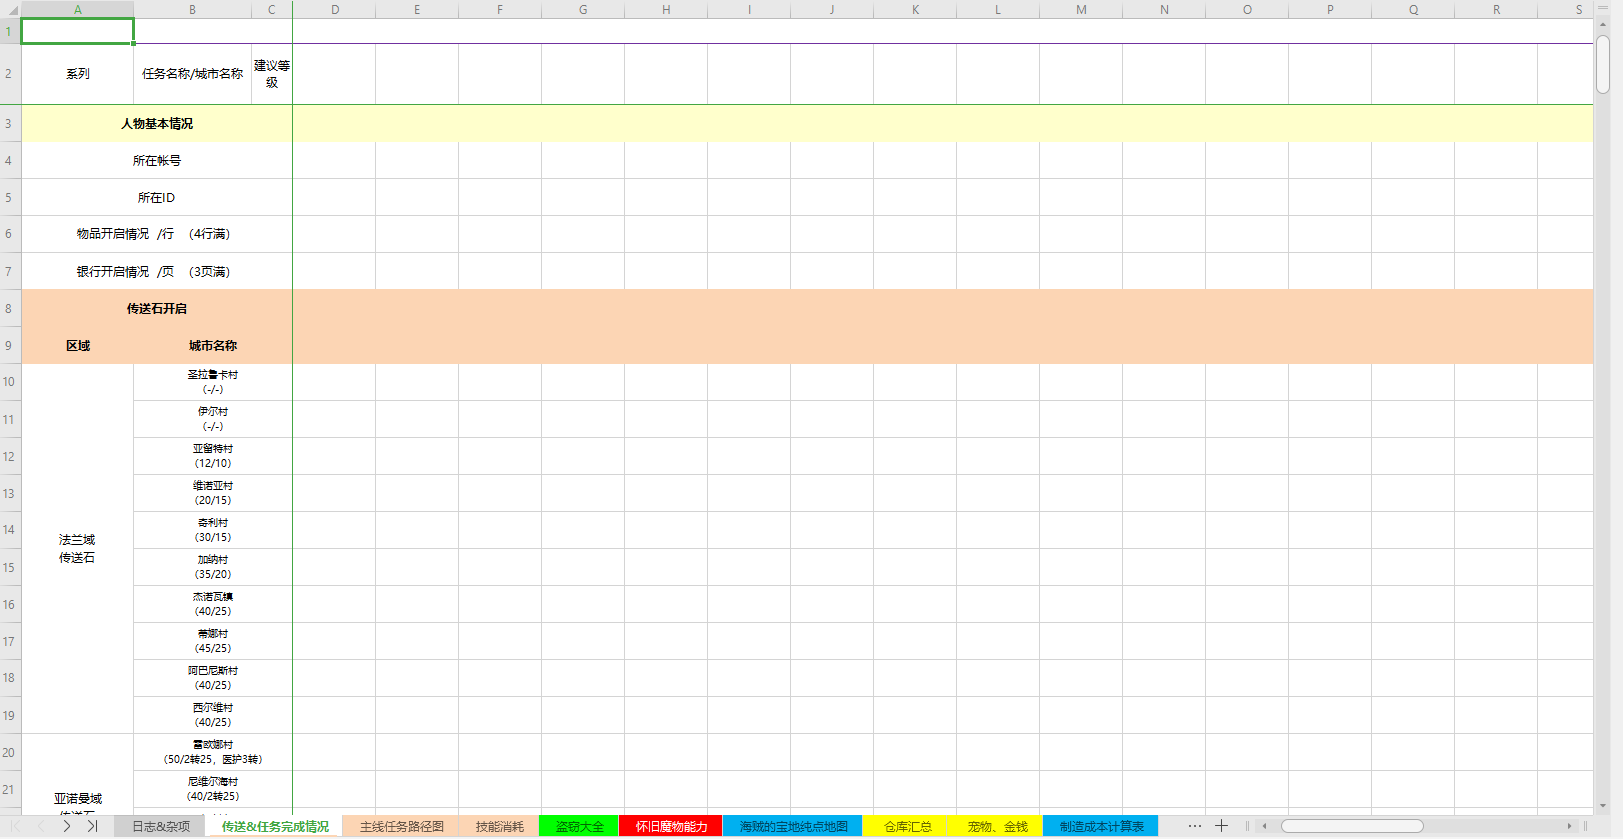Click the horizontal scrollbar thumb

coord(1352,826)
